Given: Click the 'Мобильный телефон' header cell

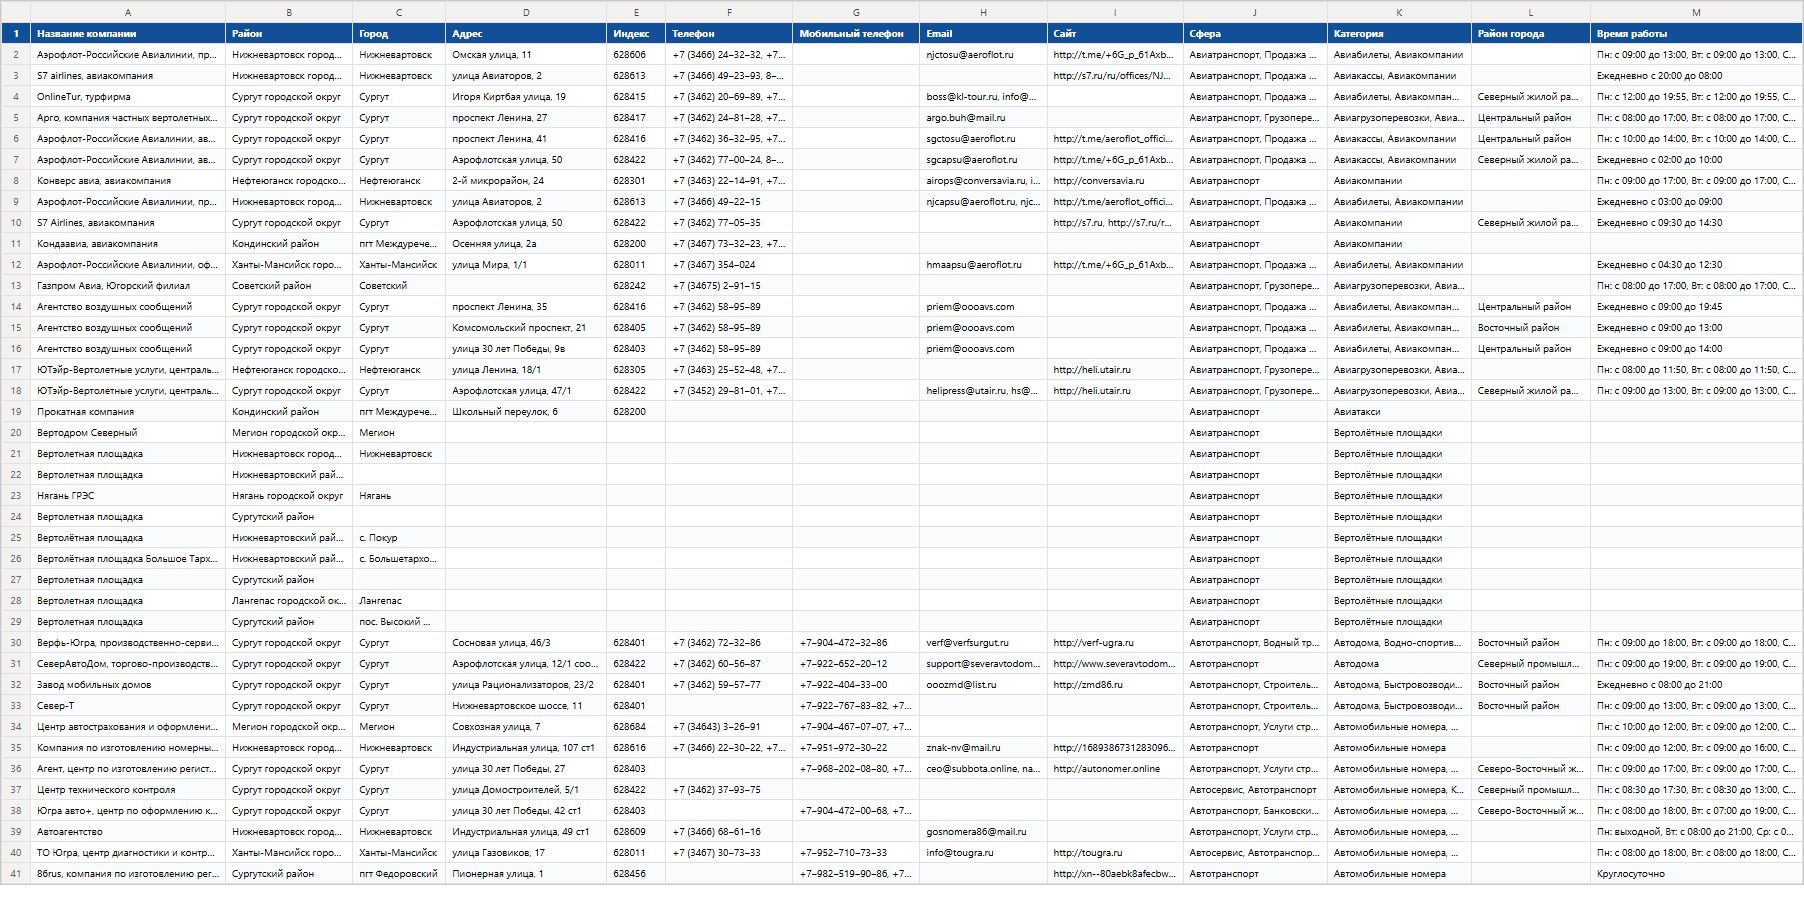Looking at the screenshot, I should 856,33.
